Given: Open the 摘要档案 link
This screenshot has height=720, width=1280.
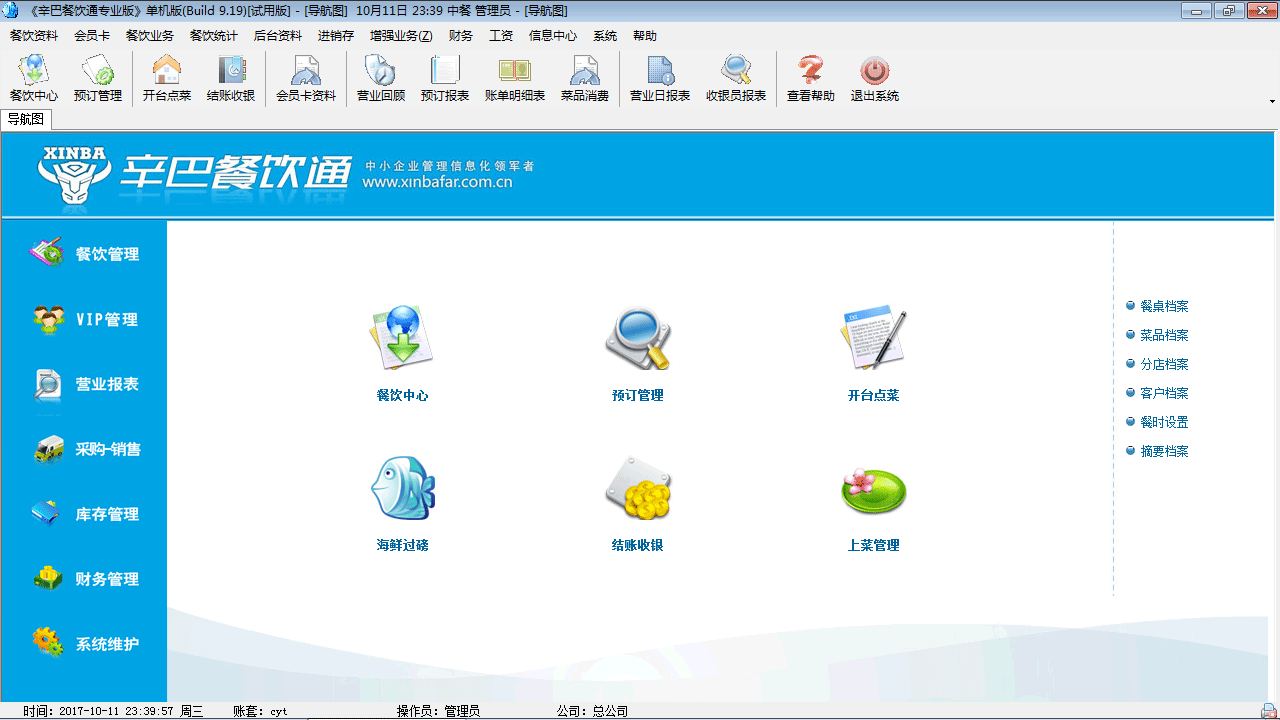Looking at the screenshot, I should point(1164,452).
